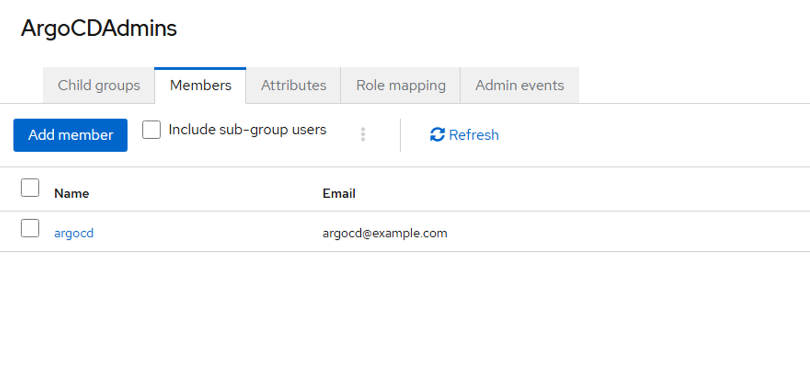Select the argocd member row checkbox

pyautogui.click(x=30, y=228)
